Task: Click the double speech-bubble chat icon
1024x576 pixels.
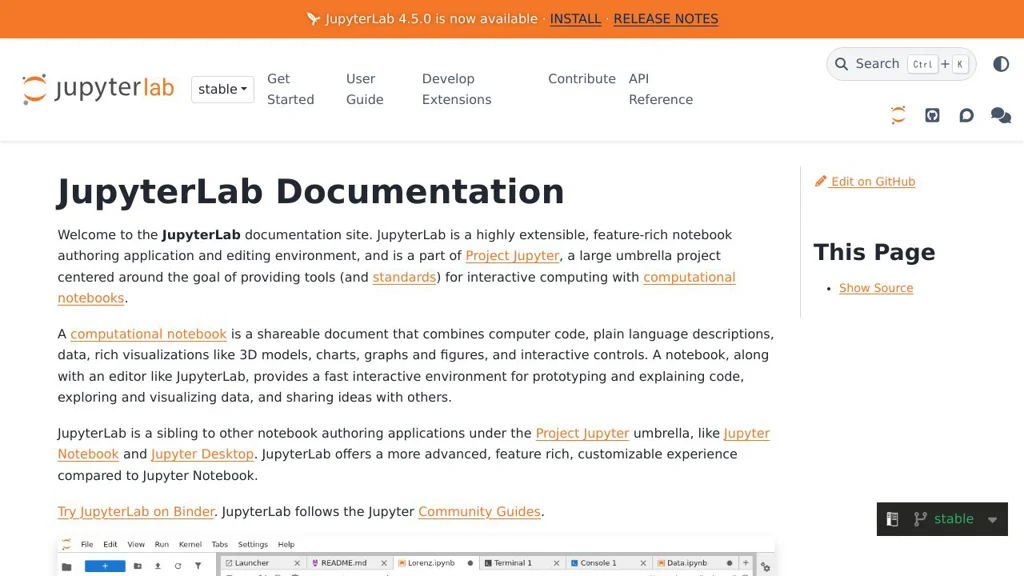Action: (x=1000, y=116)
